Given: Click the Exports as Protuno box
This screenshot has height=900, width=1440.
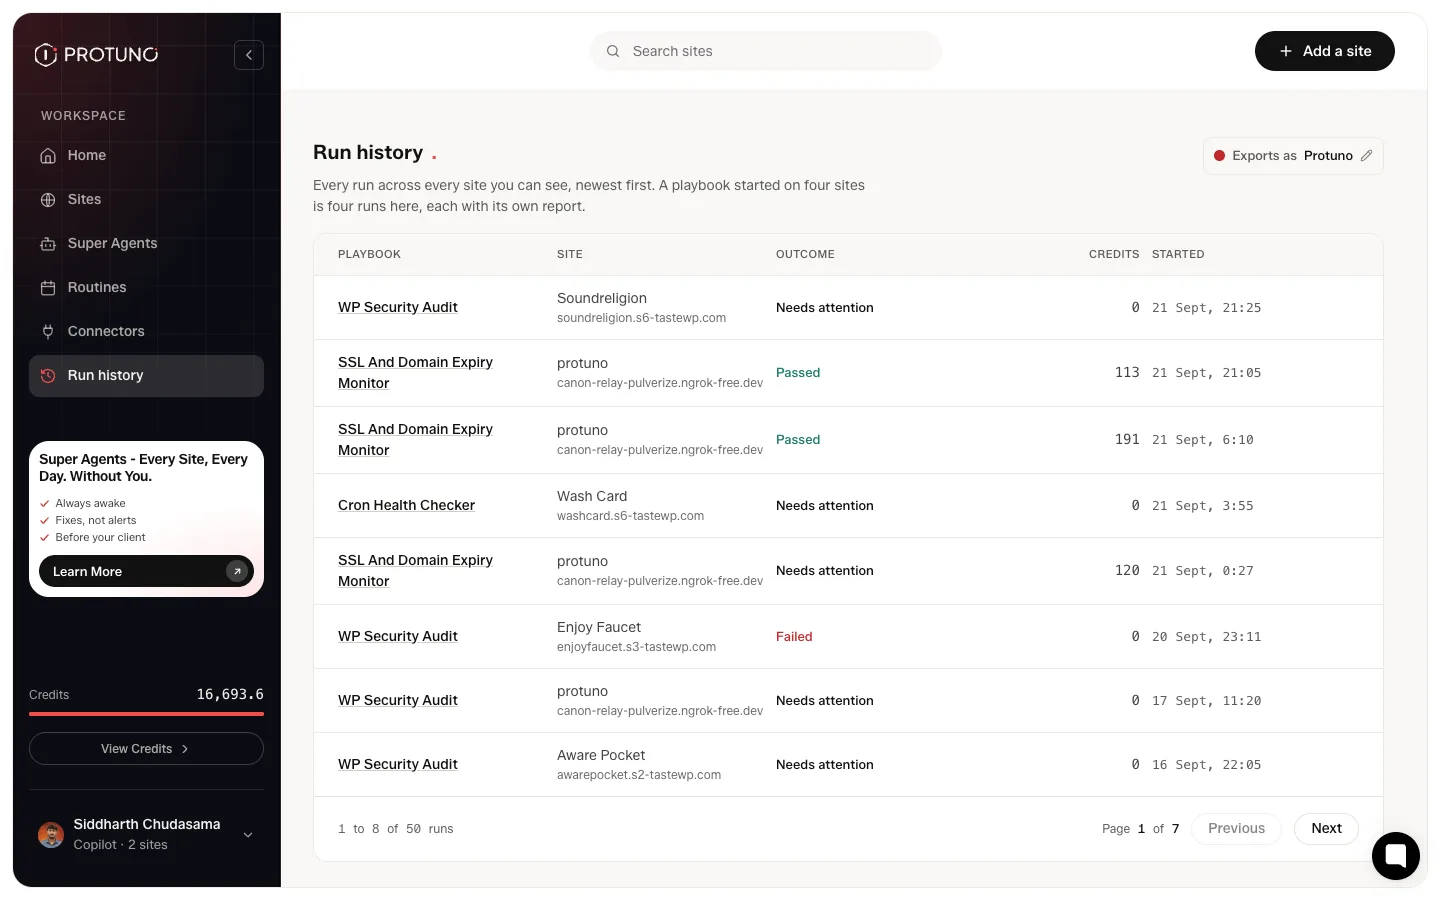Looking at the screenshot, I should 1293,156.
